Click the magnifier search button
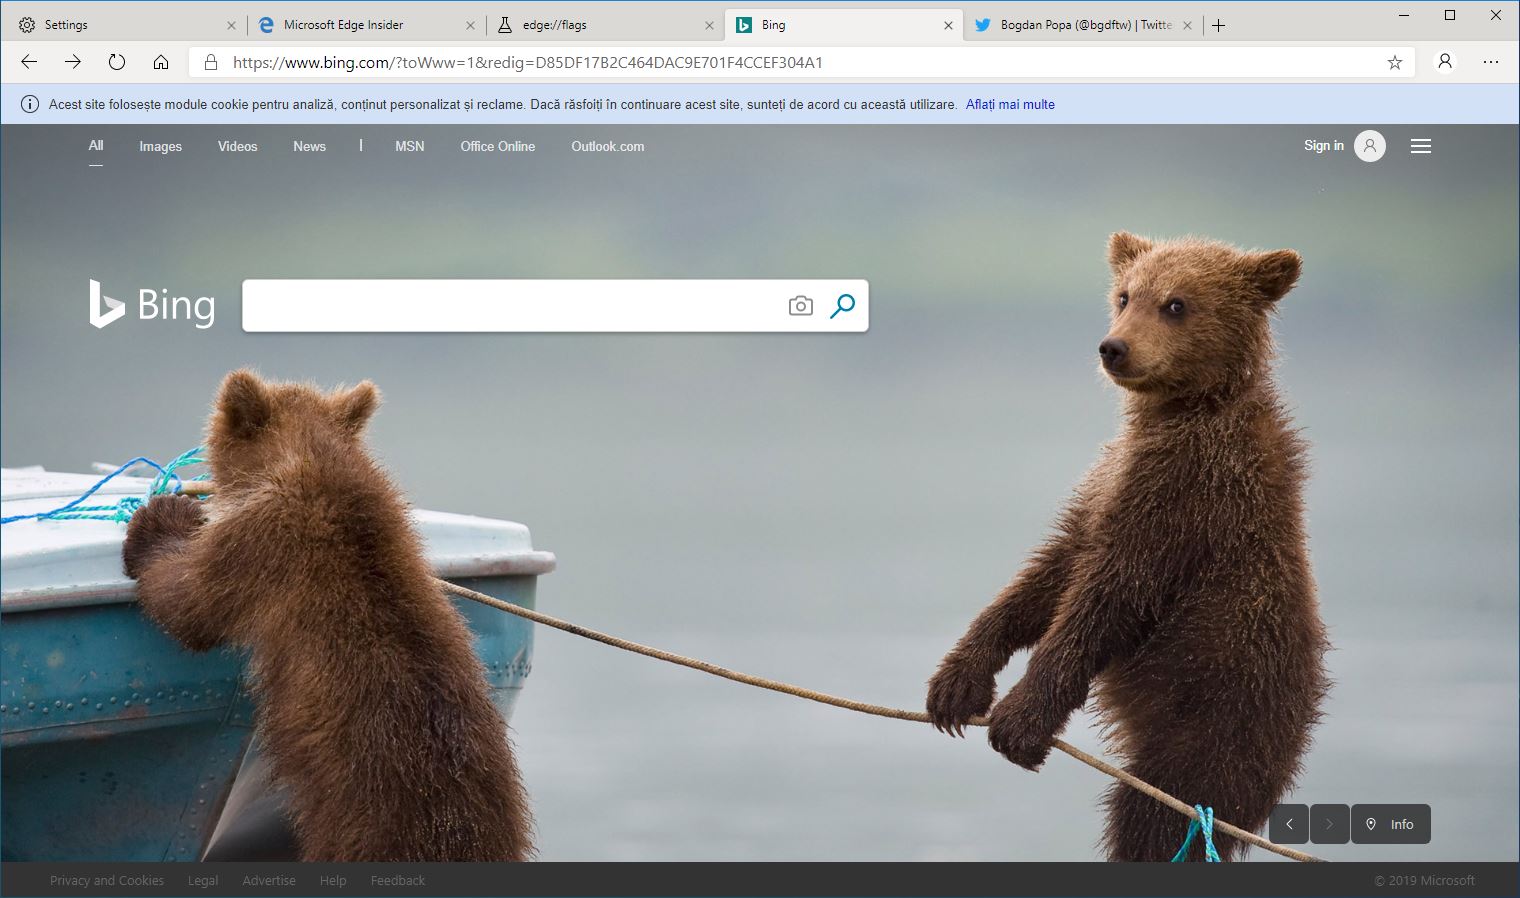Screen dimensions: 1520x898 [843, 305]
